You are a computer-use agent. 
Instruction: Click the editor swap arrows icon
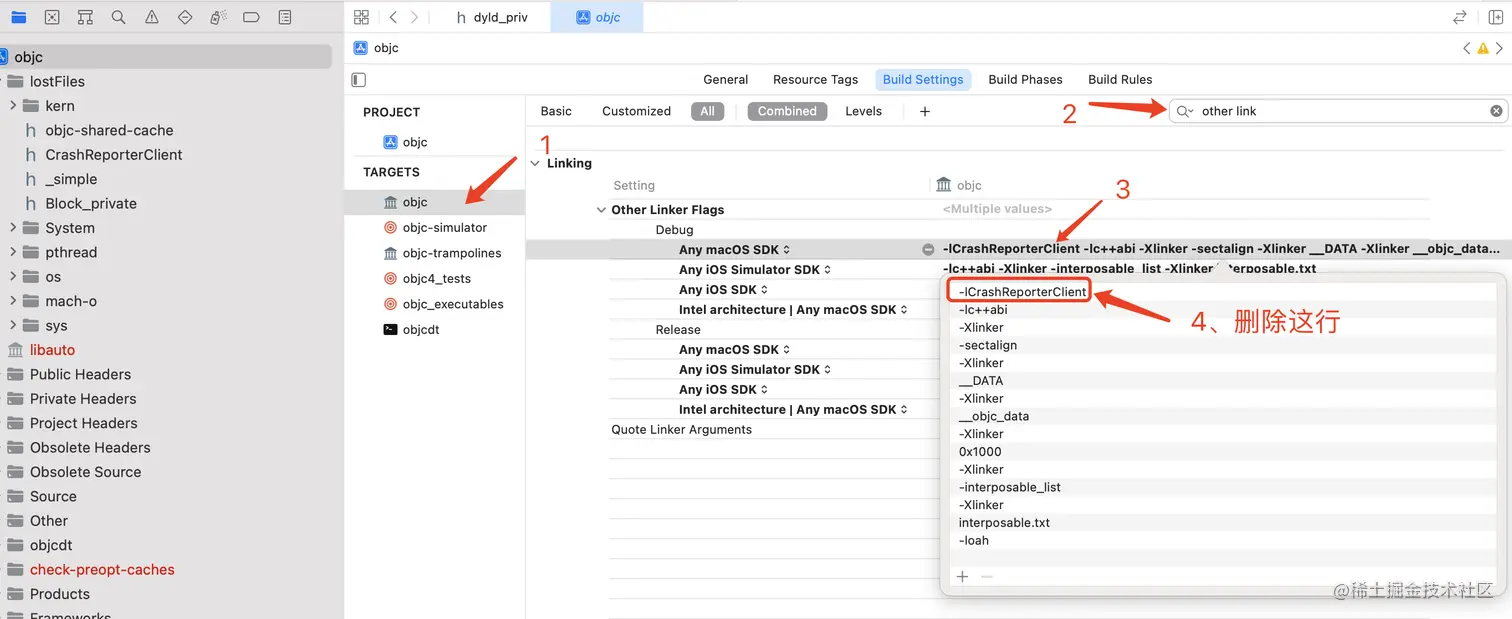click(1460, 17)
